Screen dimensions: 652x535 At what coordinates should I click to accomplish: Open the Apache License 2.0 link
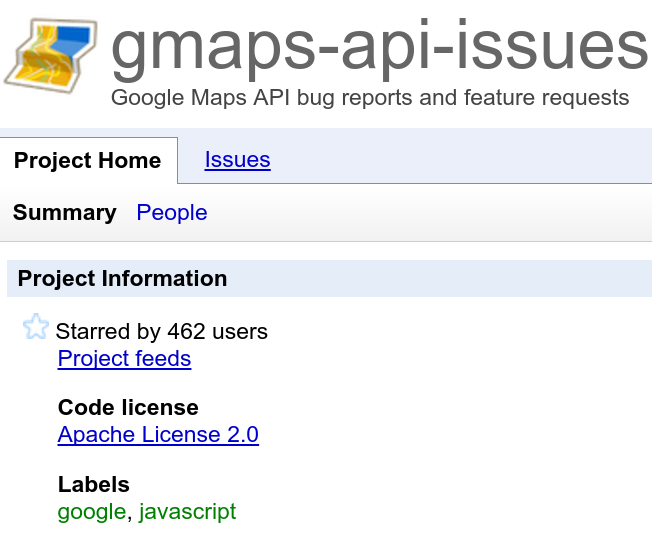coord(158,435)
